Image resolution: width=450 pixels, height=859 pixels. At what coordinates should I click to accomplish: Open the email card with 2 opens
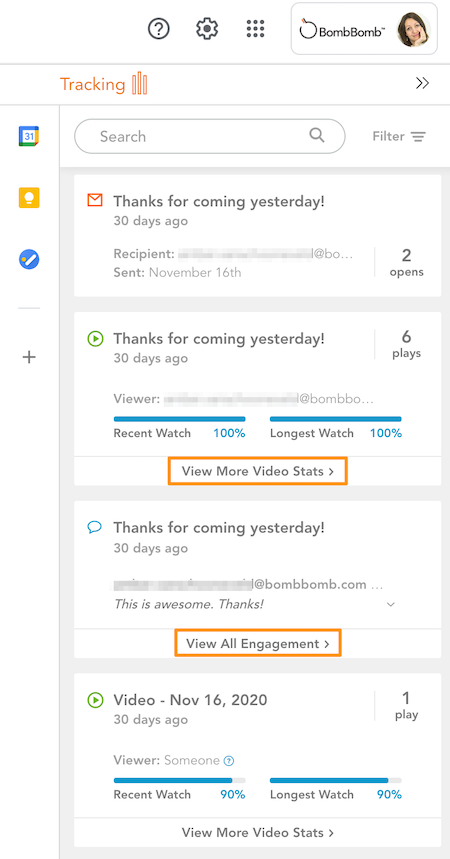[258, 236]
